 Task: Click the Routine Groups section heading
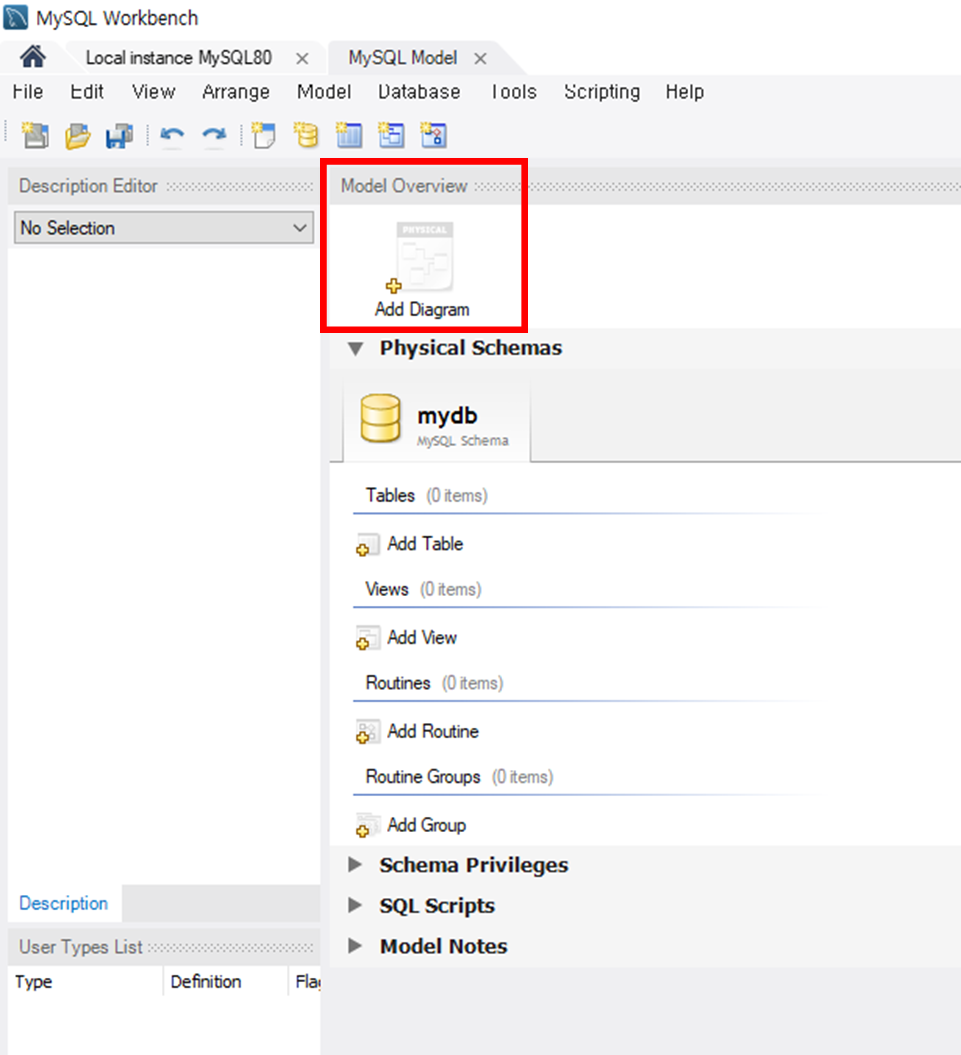coord(423,777)
